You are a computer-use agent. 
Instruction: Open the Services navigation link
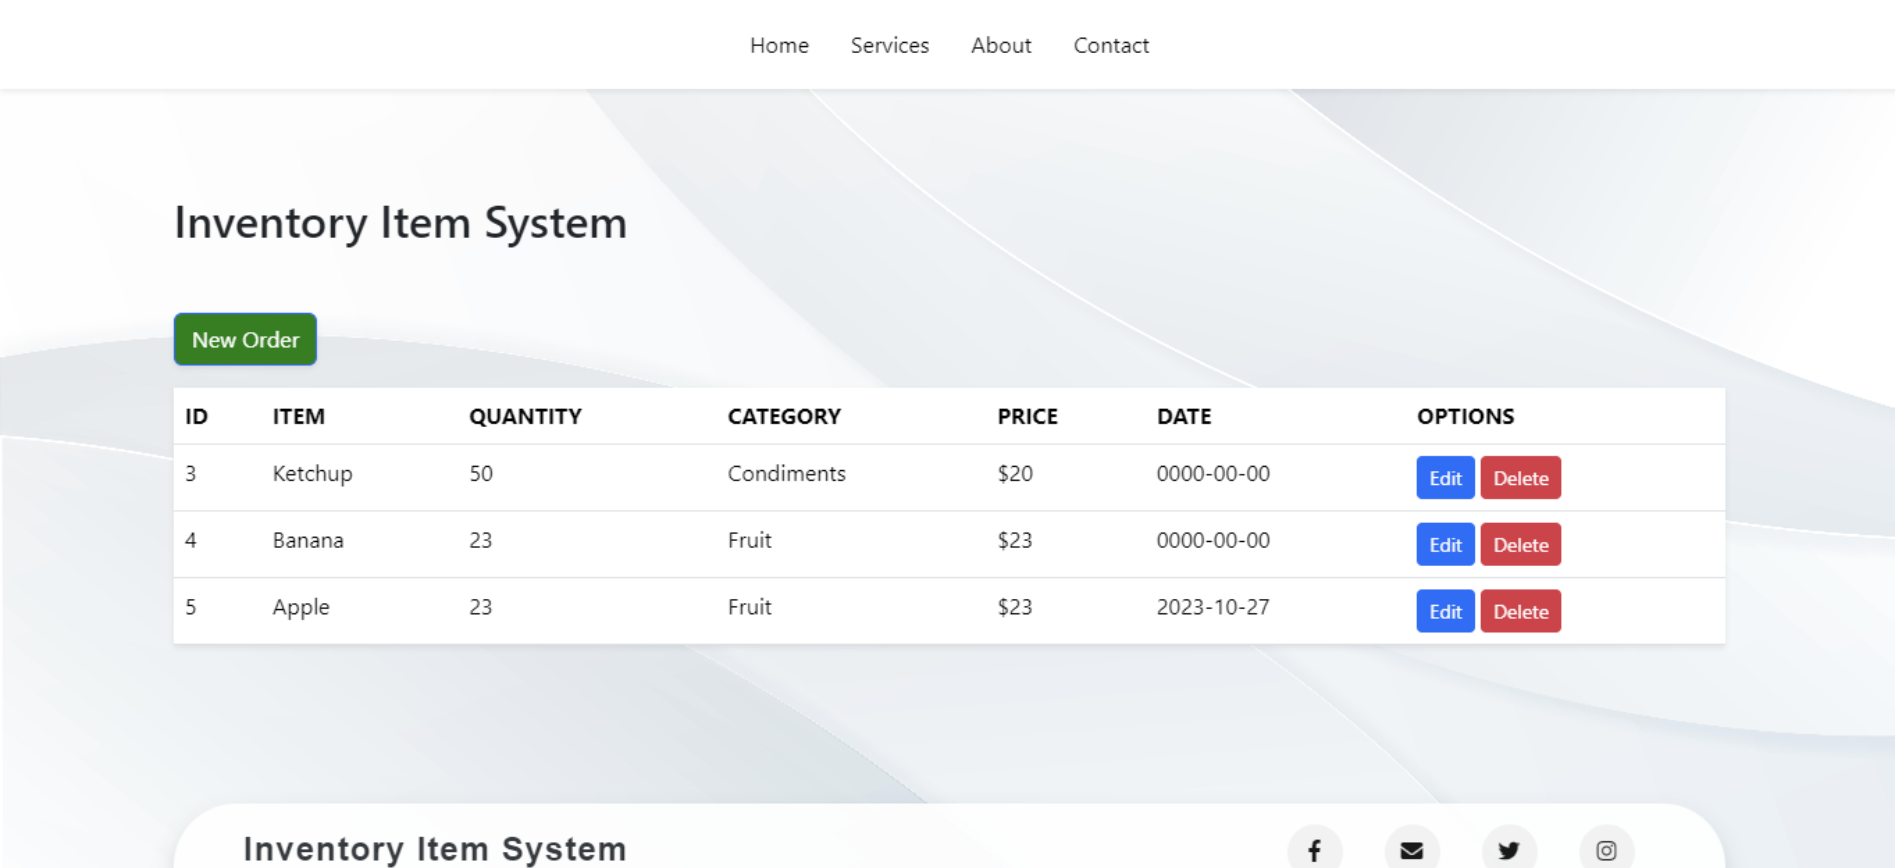890,45
